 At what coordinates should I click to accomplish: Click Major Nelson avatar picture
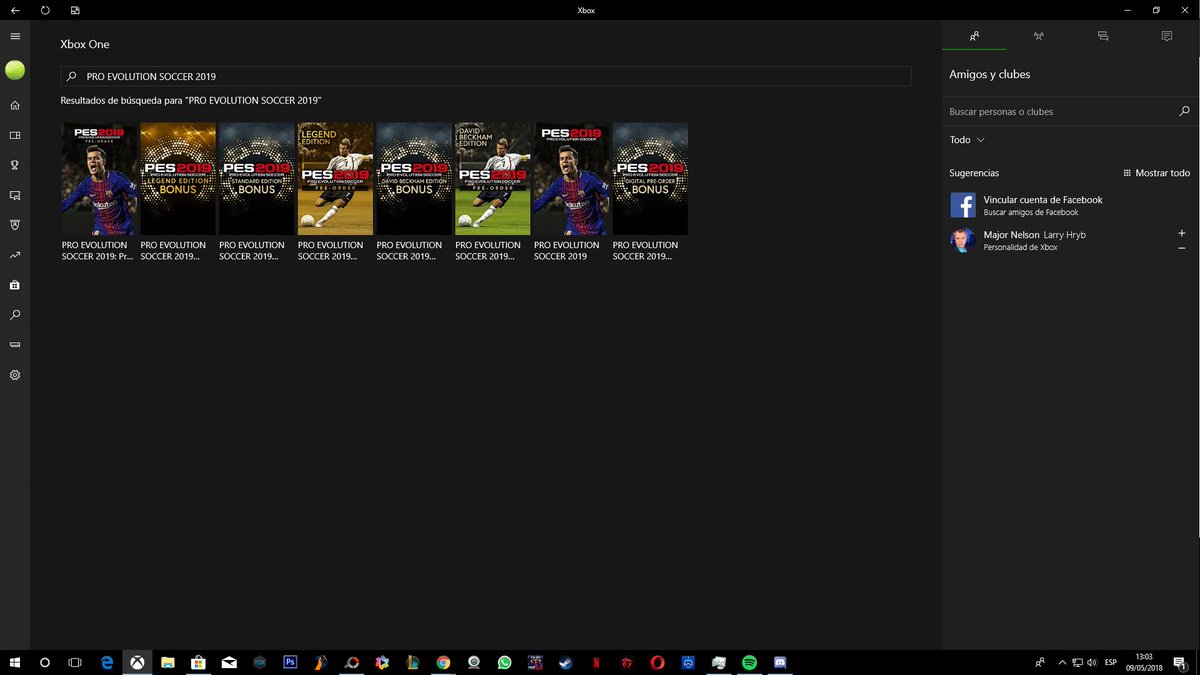point(963,240)
